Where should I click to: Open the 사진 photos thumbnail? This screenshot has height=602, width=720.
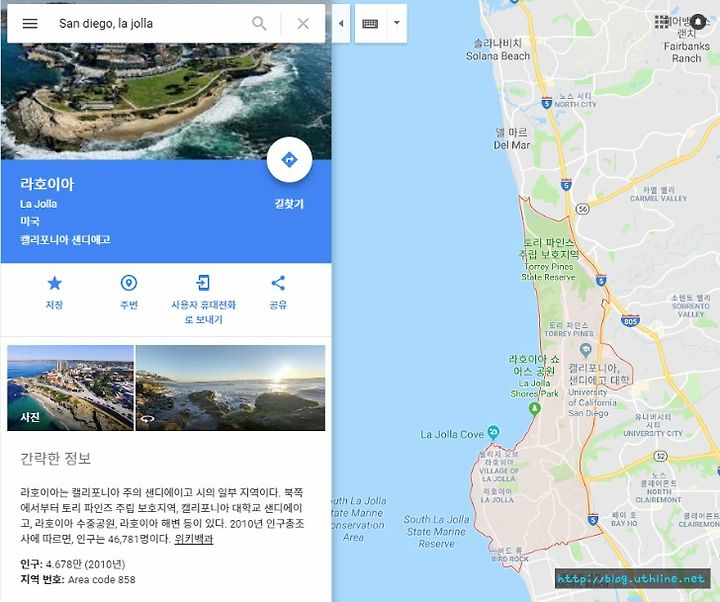pos(70,388)
